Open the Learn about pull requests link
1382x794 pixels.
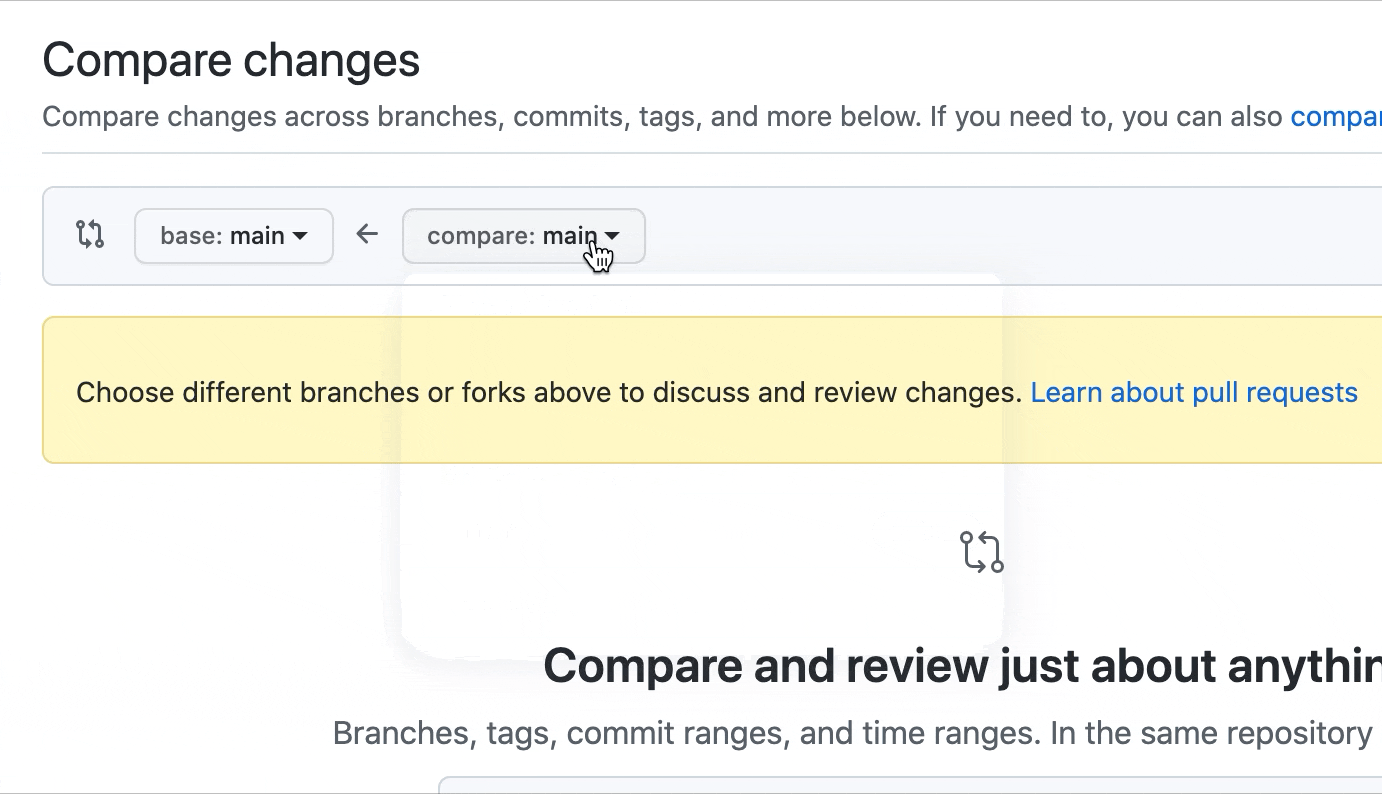(x=1194, y=392)
